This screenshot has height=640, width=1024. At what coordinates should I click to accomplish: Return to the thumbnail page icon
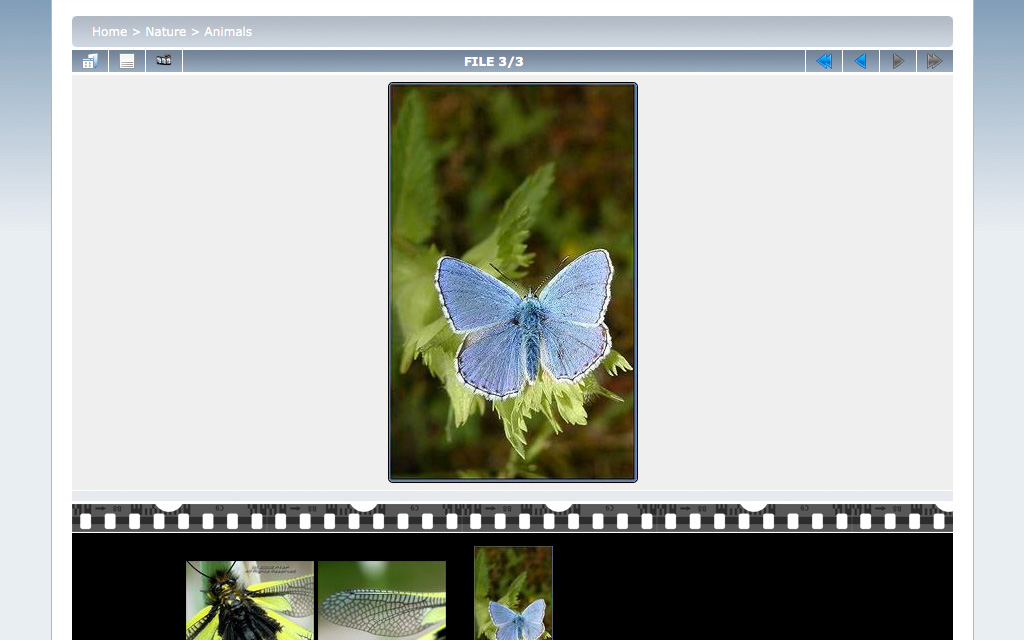point(90,61)
